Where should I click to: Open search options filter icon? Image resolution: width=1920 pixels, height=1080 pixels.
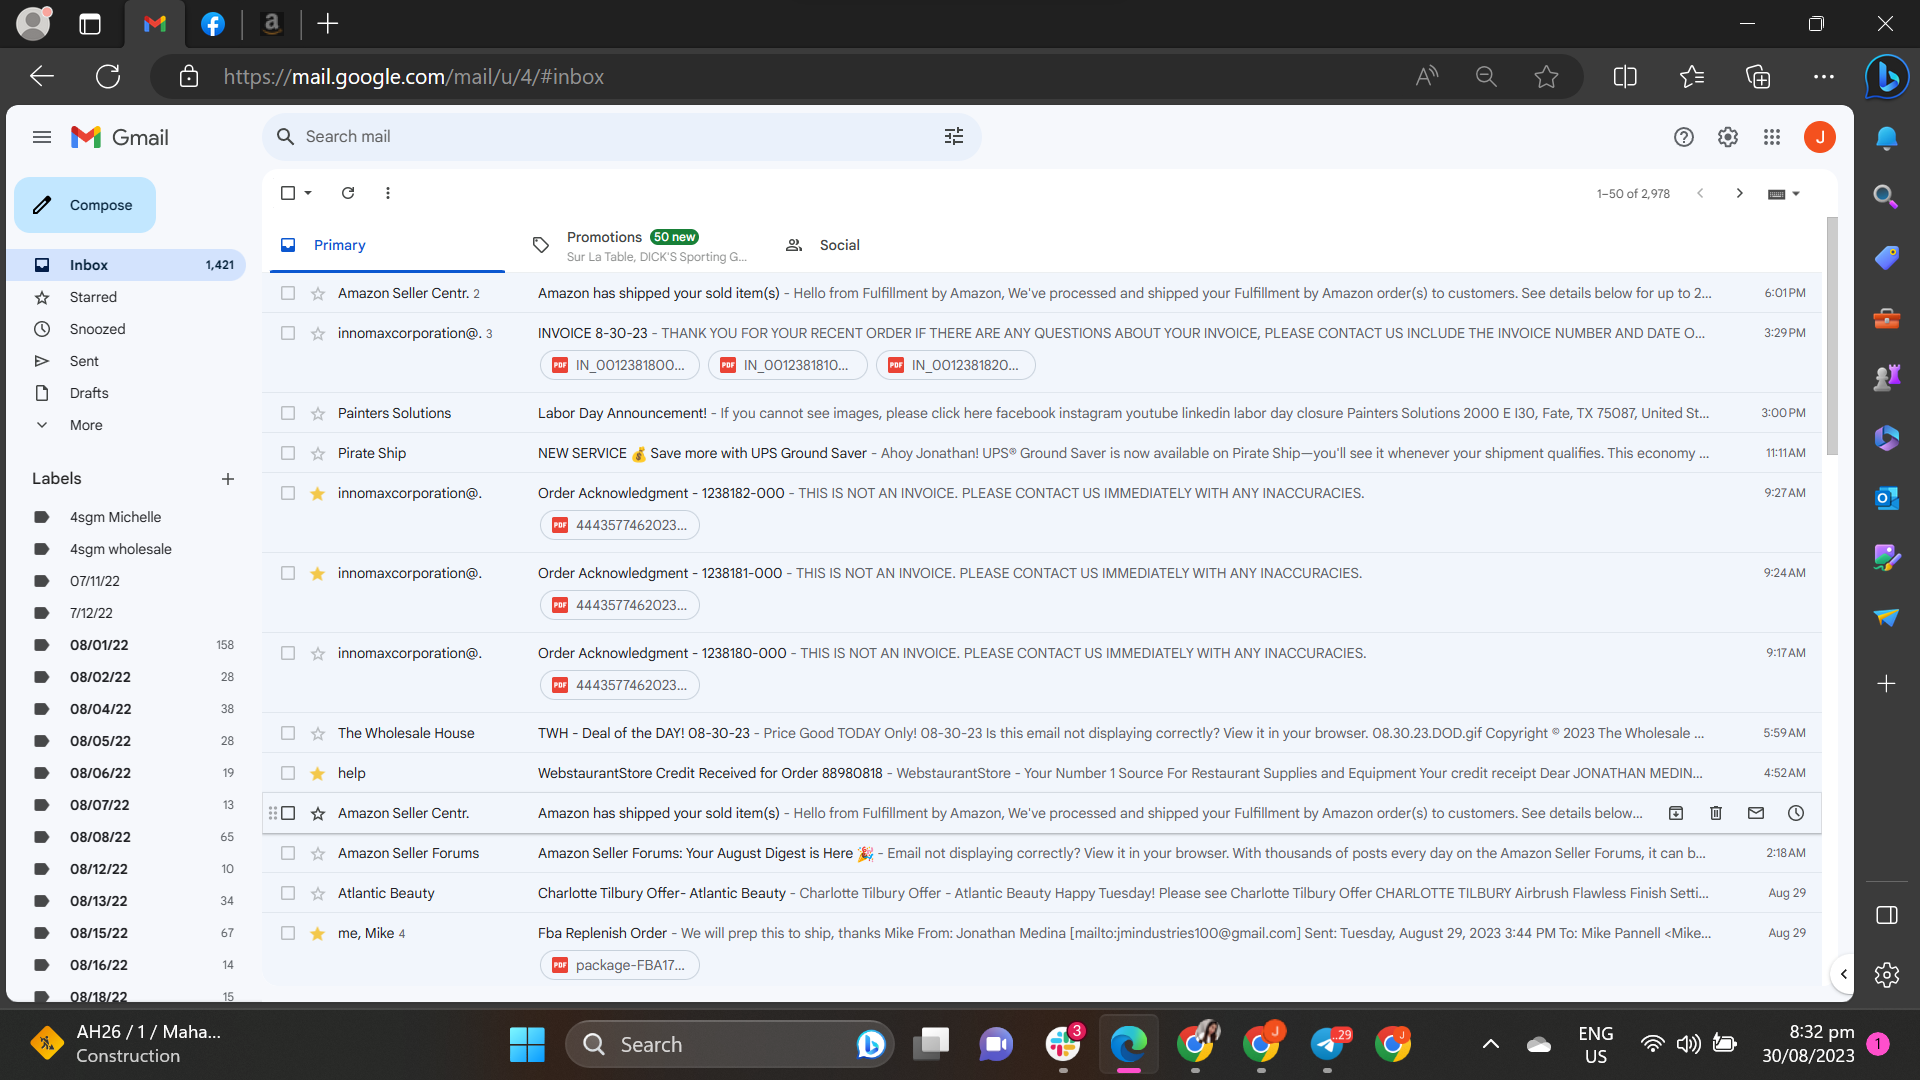point(954,137)
